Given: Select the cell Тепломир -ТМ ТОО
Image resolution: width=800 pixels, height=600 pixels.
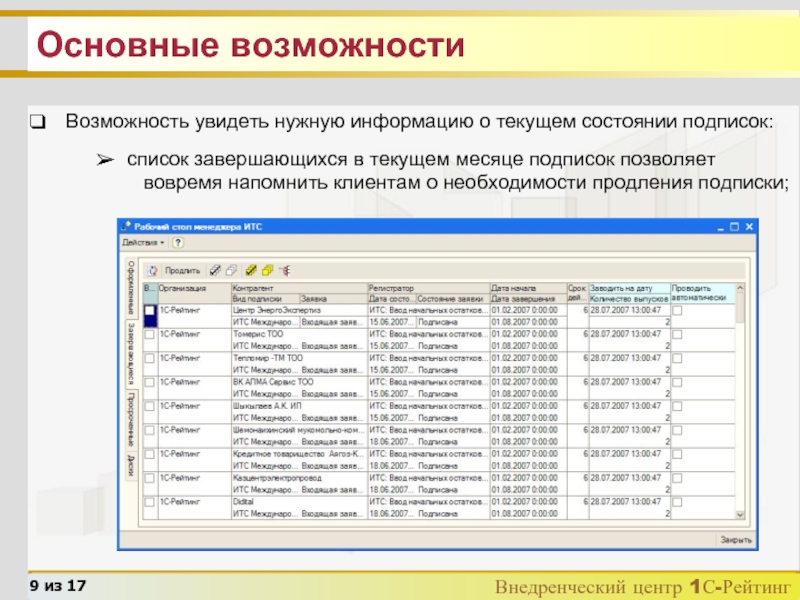Looking at the screenshot, I should pyautogui.click(x=299, y=358).
